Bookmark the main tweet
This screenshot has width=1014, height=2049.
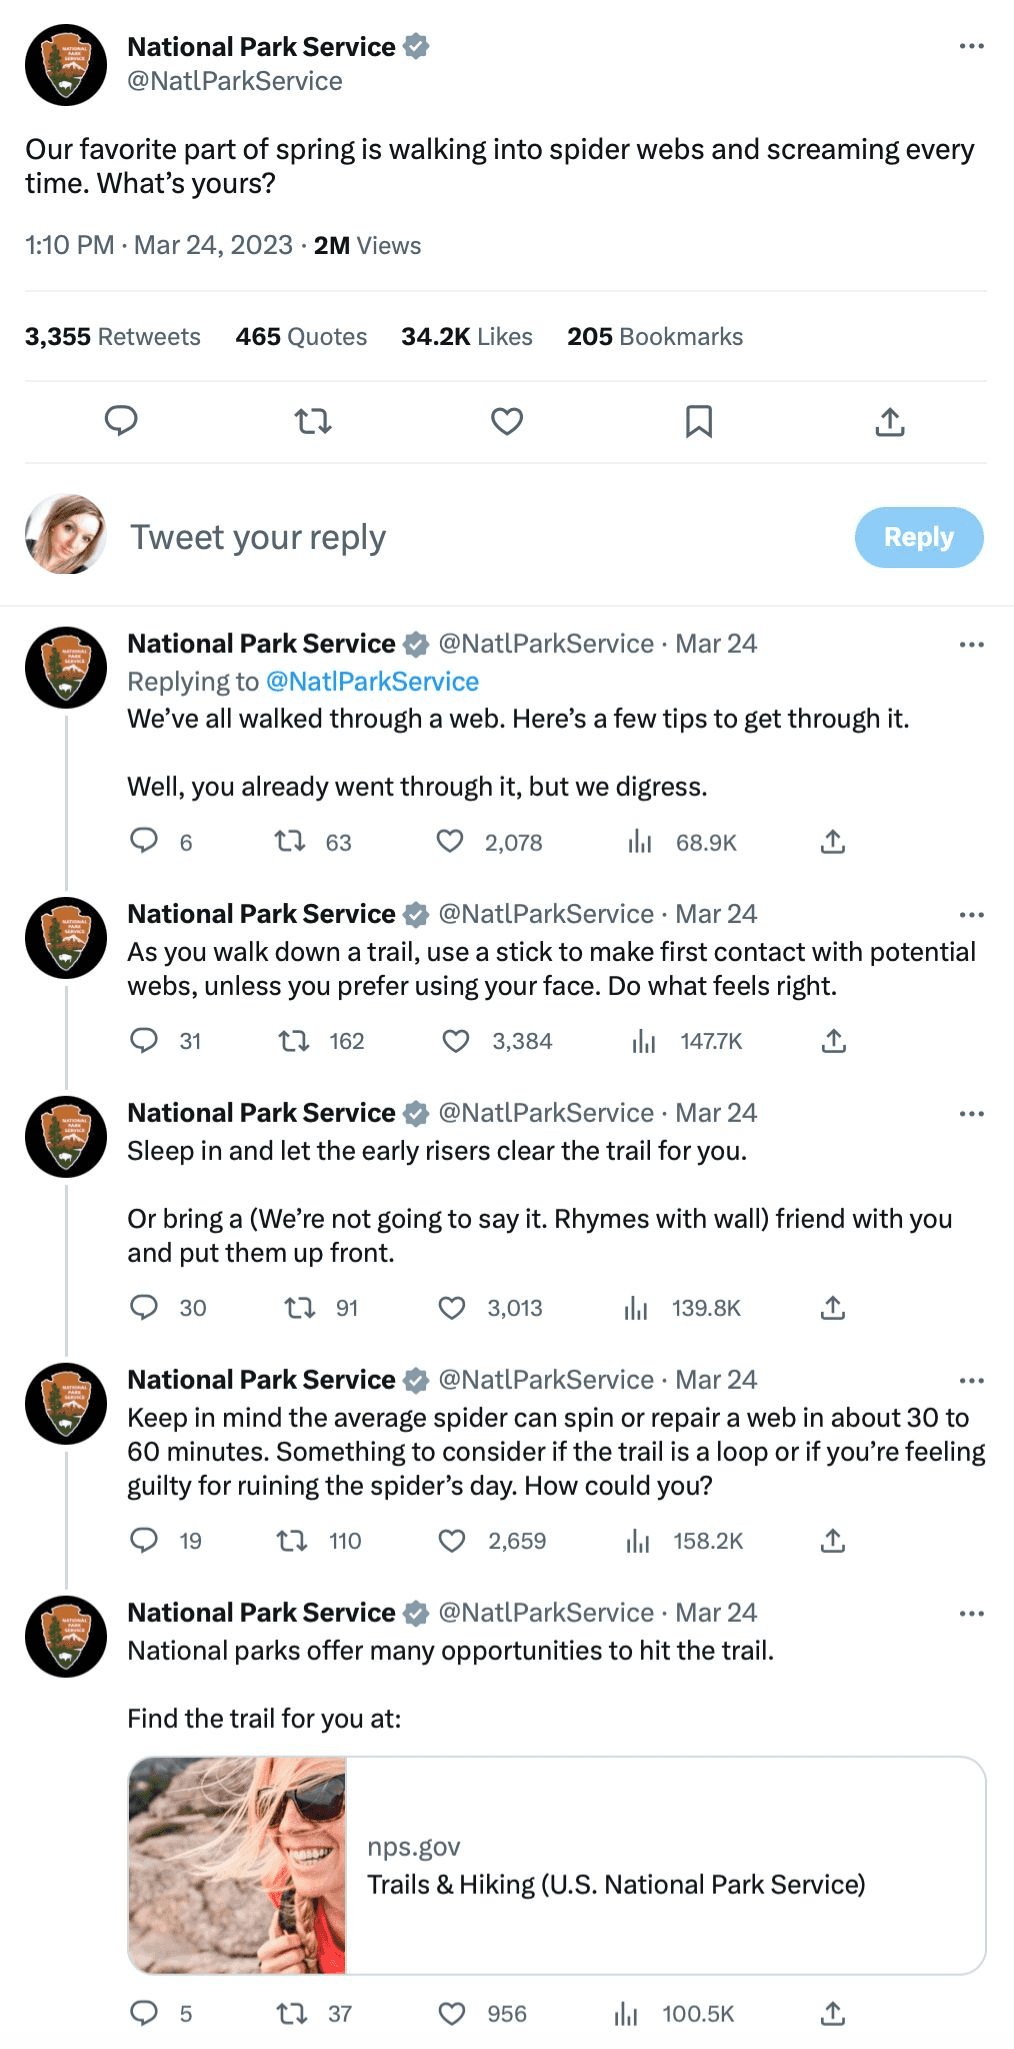698,421
